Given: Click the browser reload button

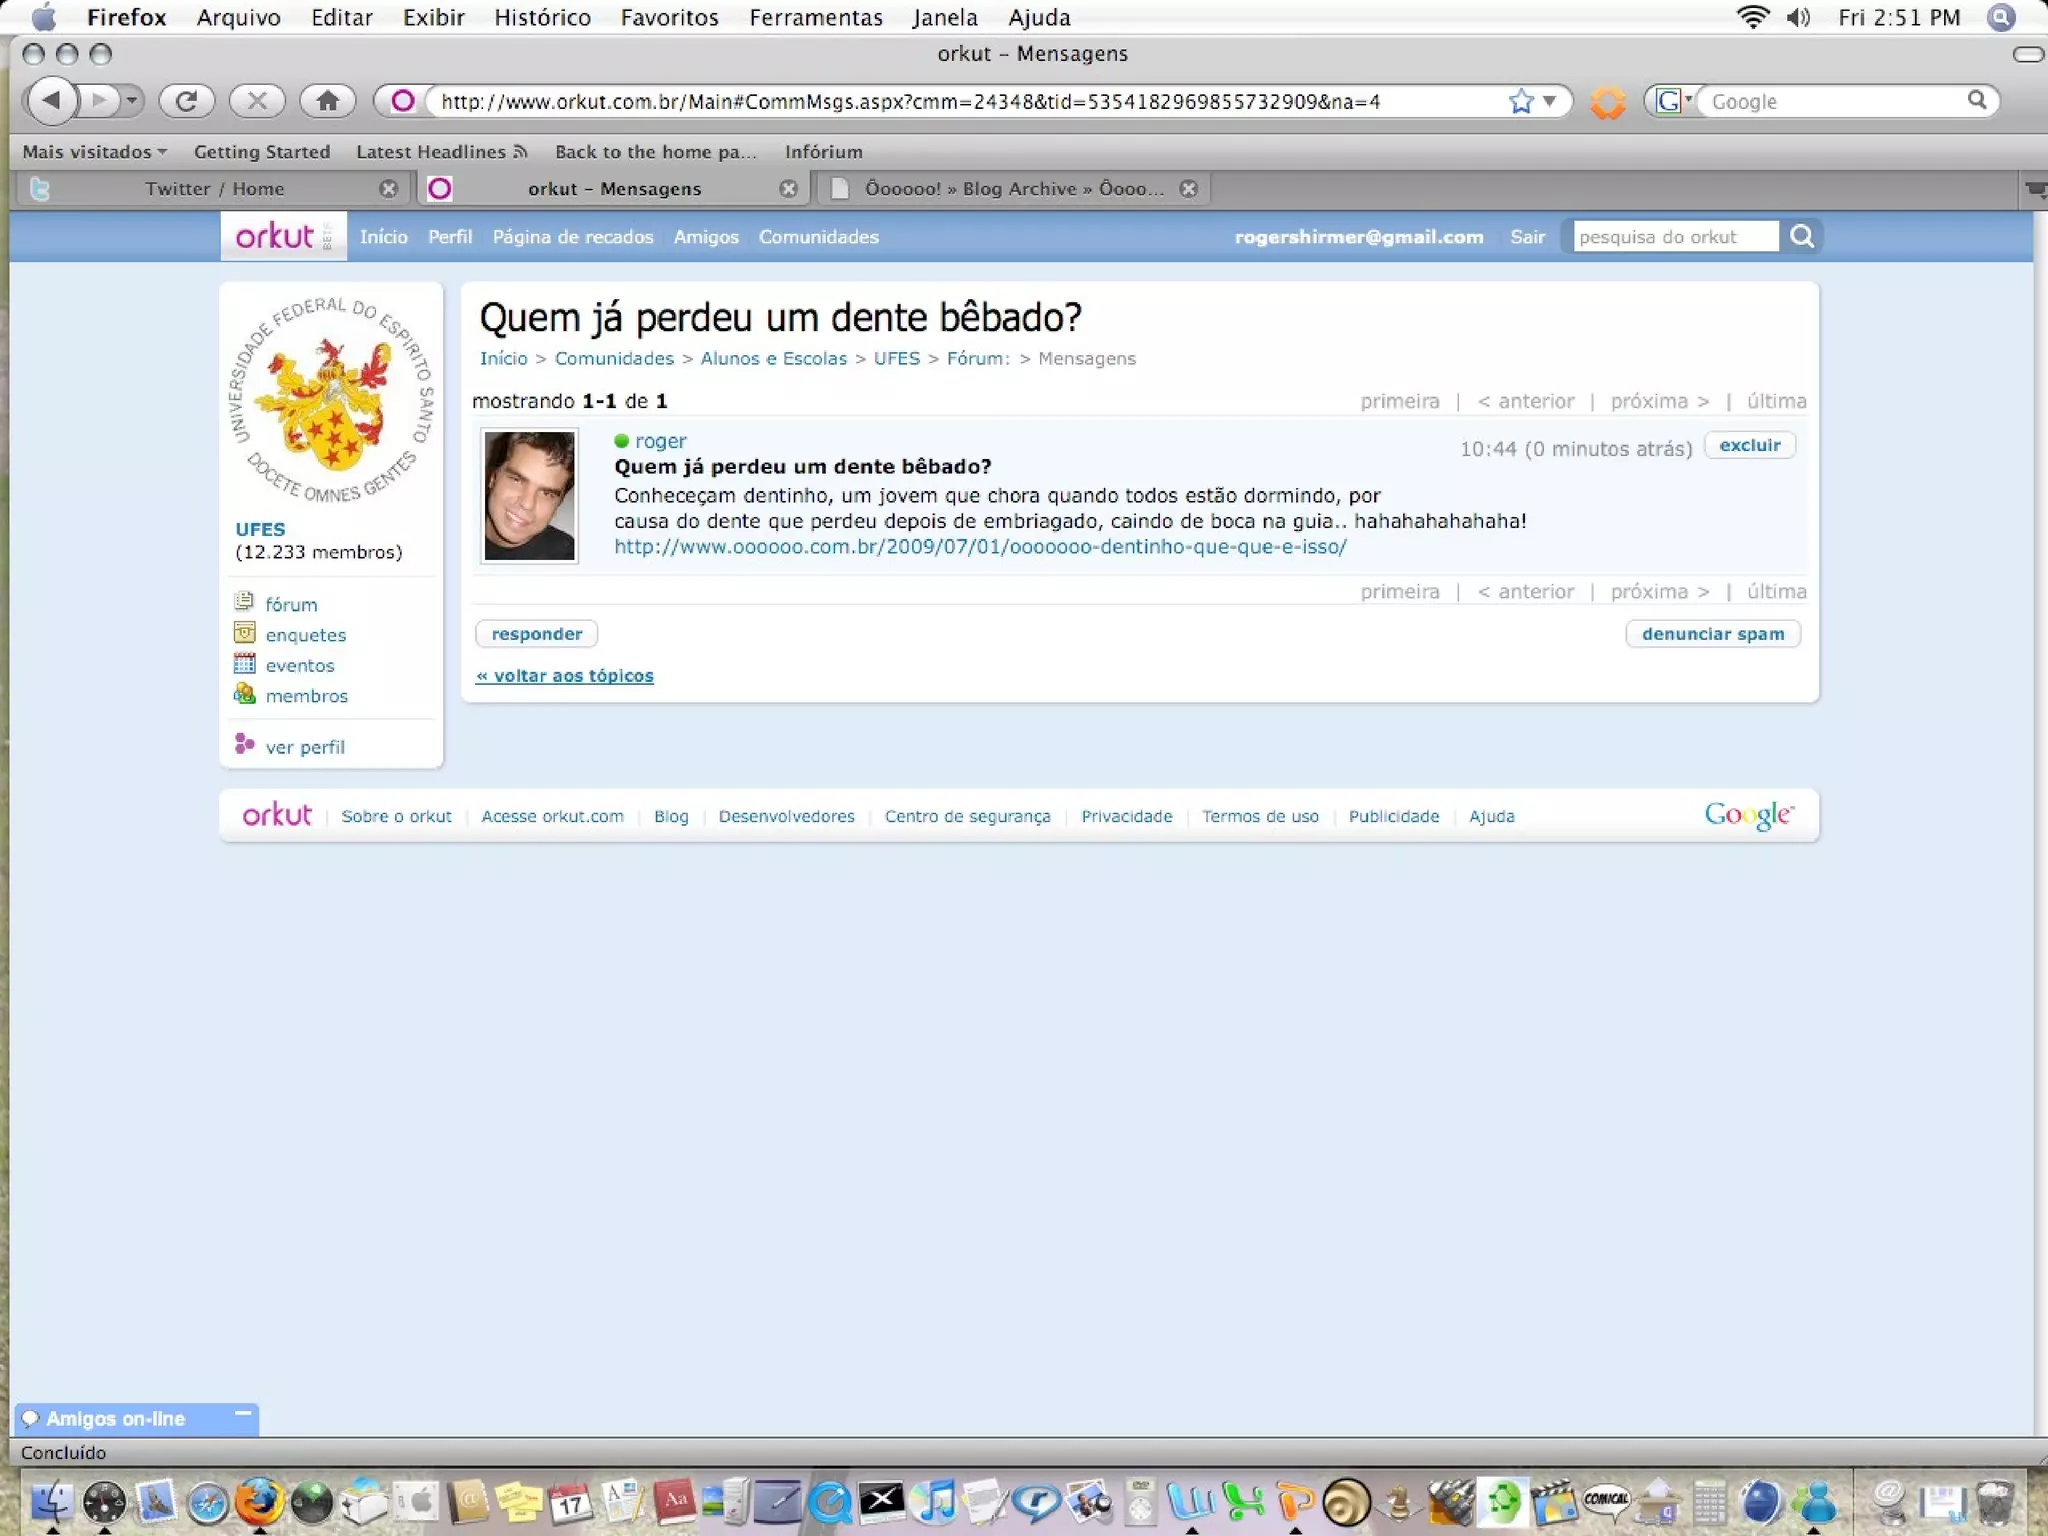Looking at the screenshot, I should (186, 100).
